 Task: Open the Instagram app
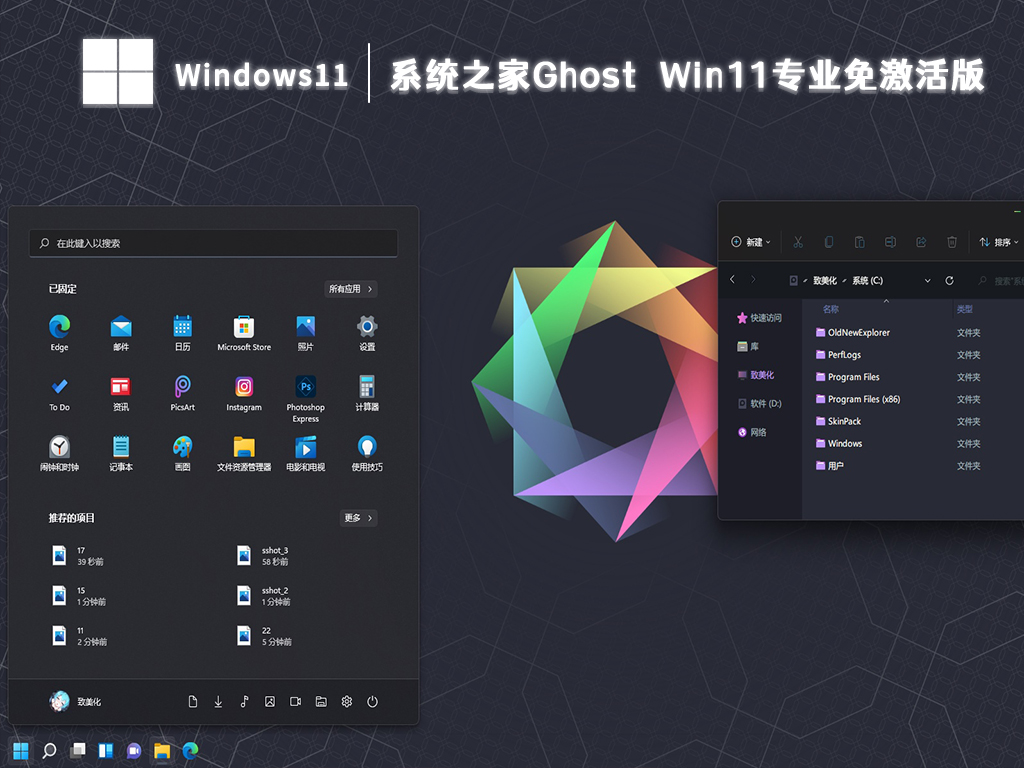pyautogui.click(x=244, y=393)
